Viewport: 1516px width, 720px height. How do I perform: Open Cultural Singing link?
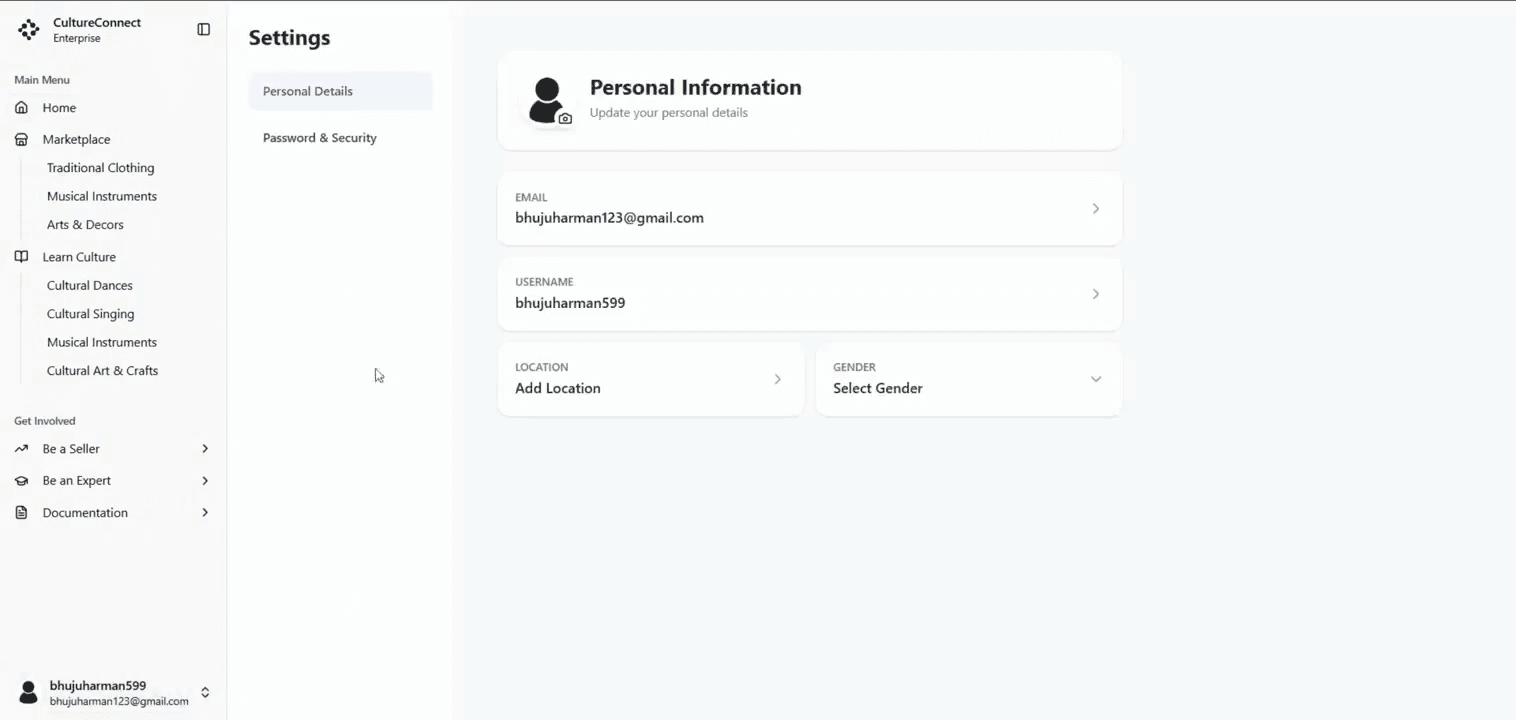coord(90,314)
